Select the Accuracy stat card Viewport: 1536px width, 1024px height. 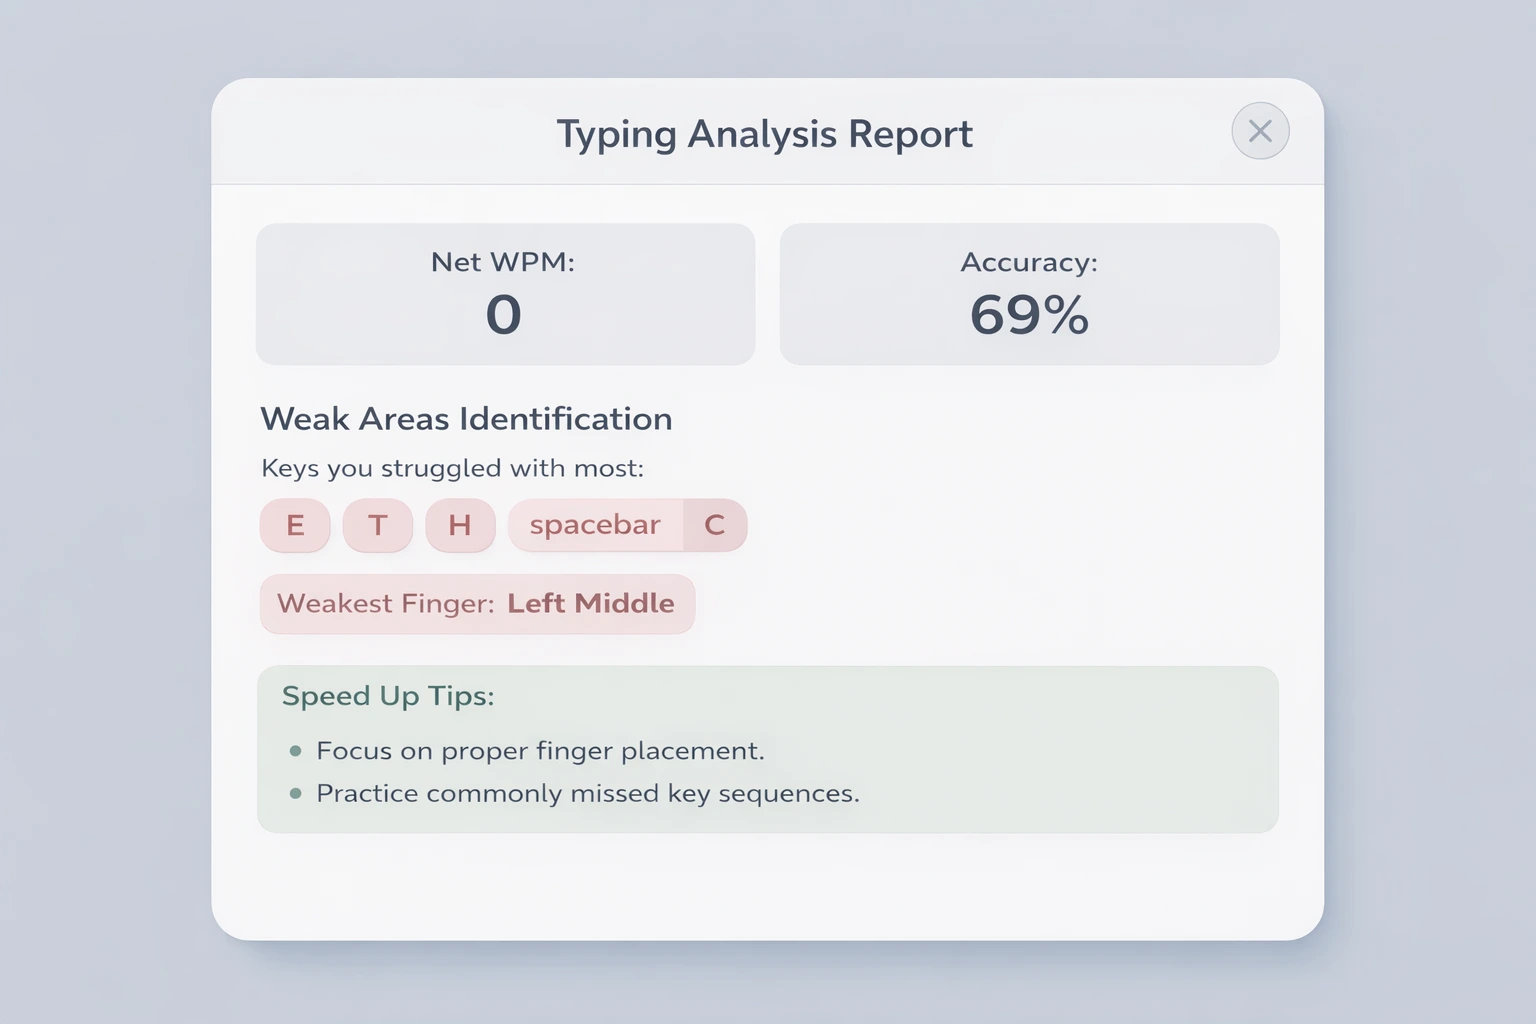pyautogui.click(x=1029, y=293)
